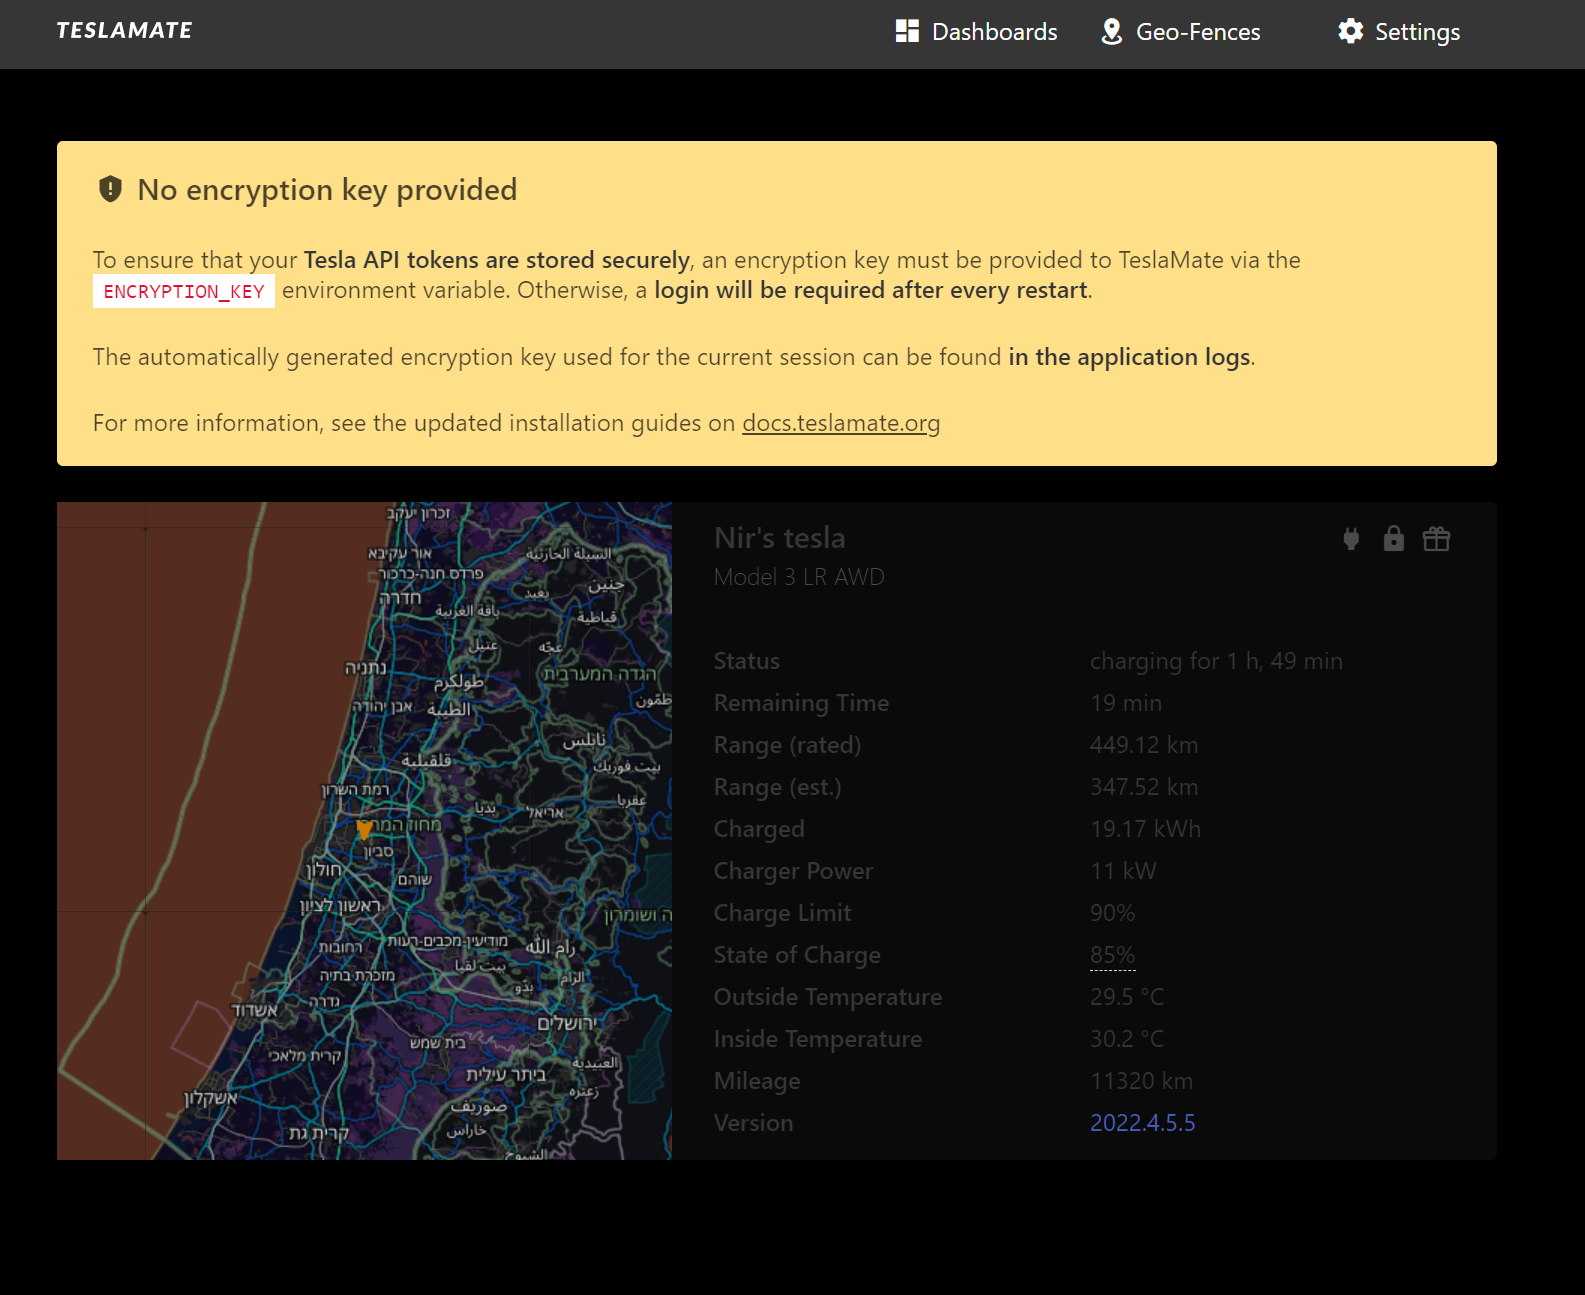The width and height of the screenshot is (1585, 1295).
Task: Click the Inside Temperature label
Action: pyautogui.click(x=818, y=1039)
